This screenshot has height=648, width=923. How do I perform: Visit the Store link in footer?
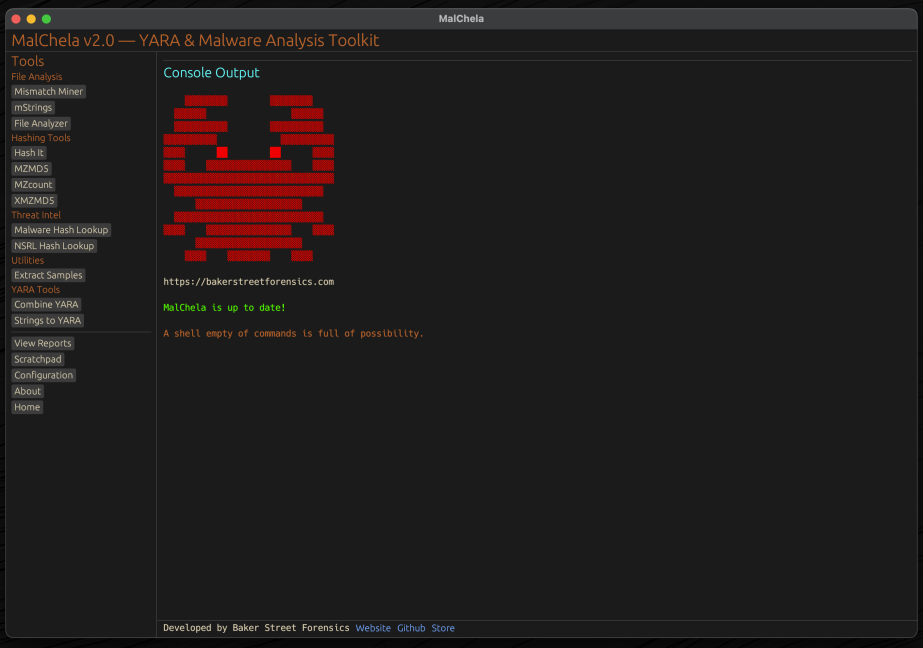point(443,629)
